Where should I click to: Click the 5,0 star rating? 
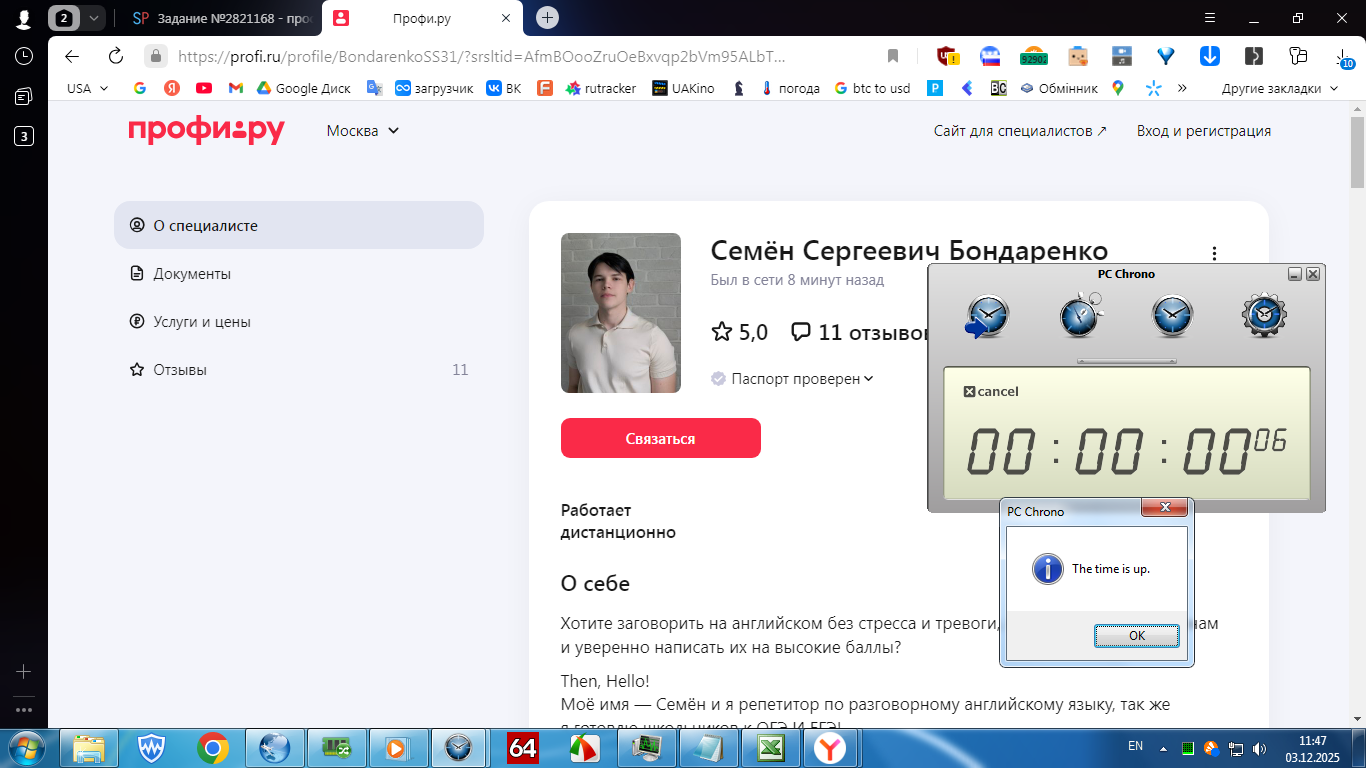[x=739, y=332]
